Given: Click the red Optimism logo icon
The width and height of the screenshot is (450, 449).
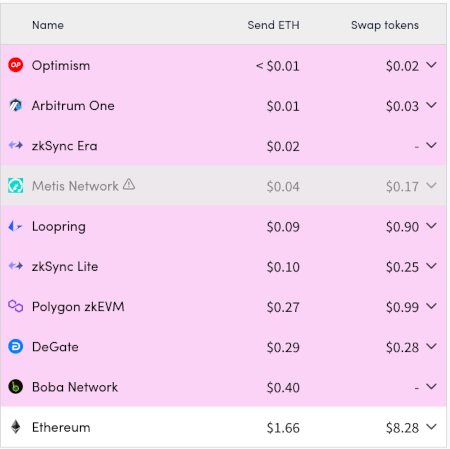Looking at the screenshot, I should pyautogui.click(x=16, y=65).
